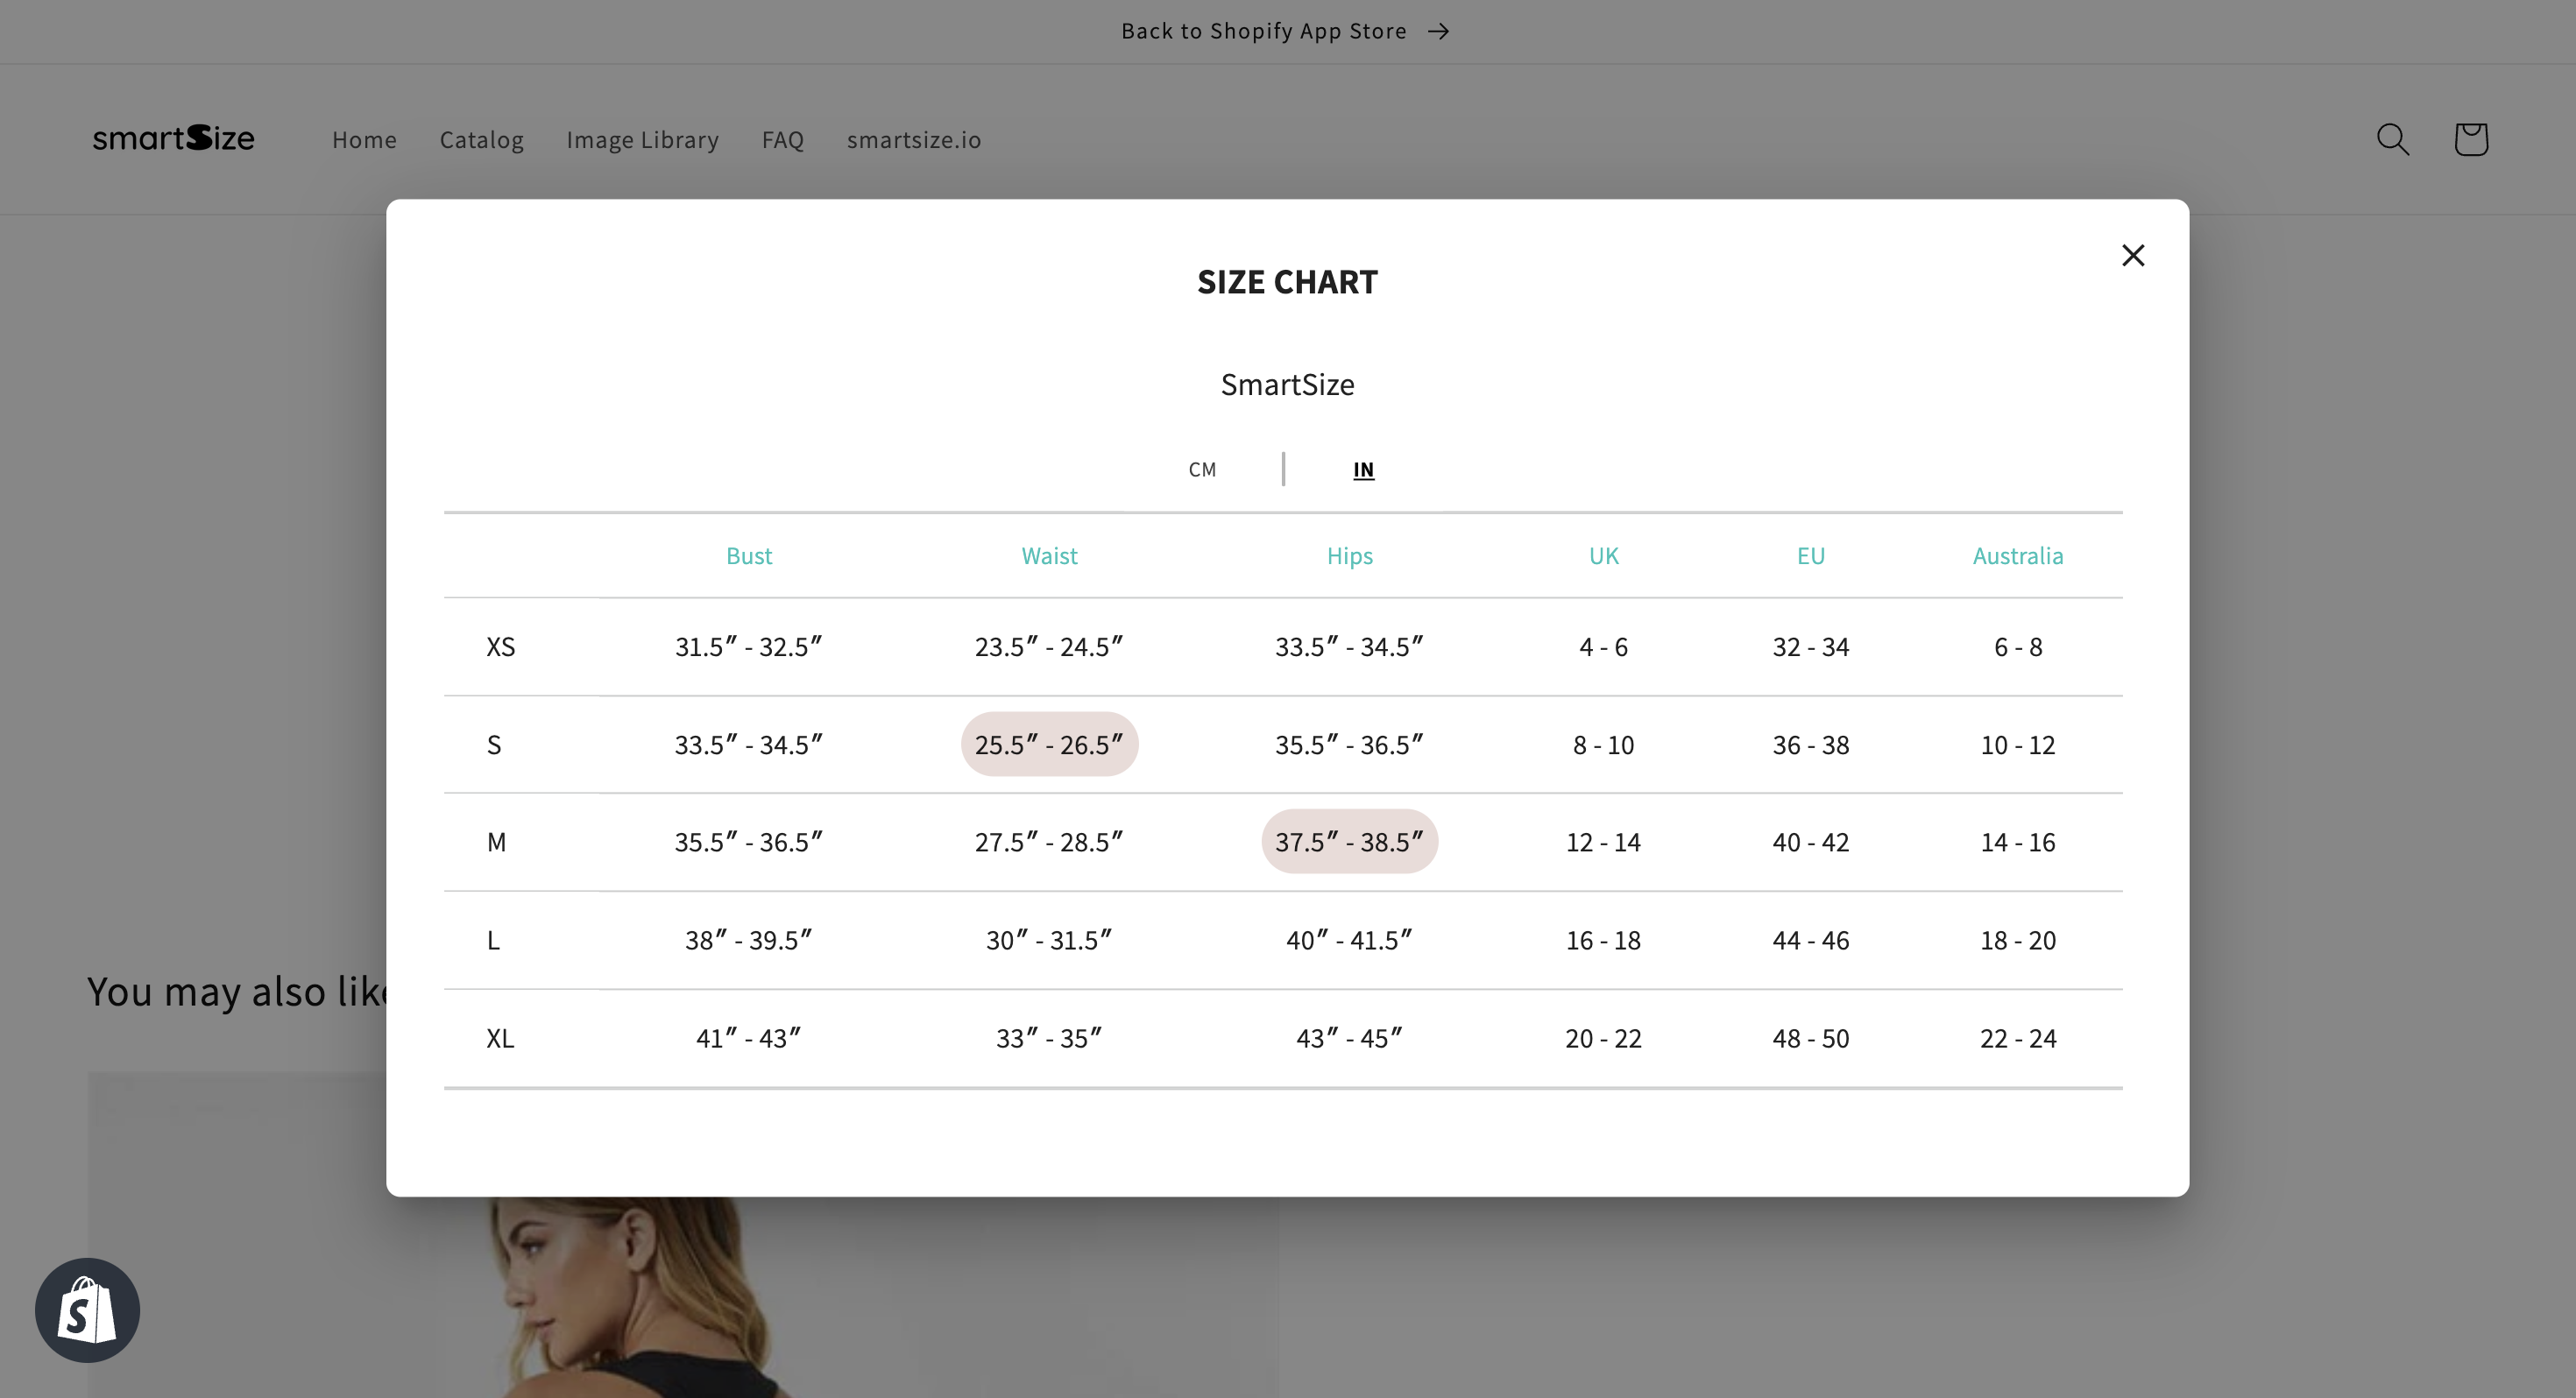Click EU size 40 - 42
2576x1398 pixels.
pyautogui.click(x=1810, y=843)
